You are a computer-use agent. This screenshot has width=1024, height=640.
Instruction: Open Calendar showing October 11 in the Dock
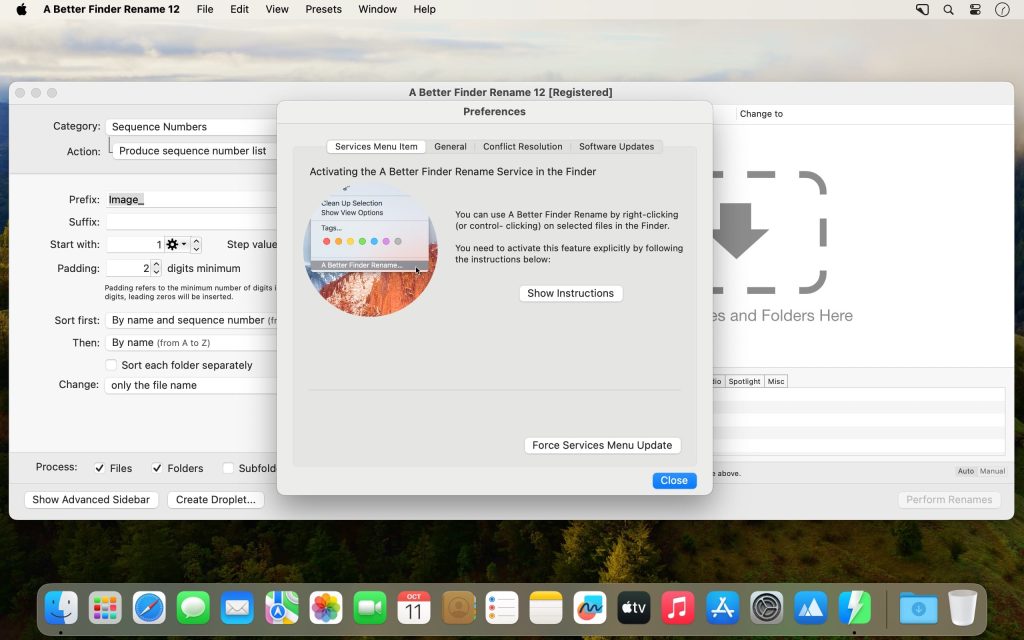(413, 606)
